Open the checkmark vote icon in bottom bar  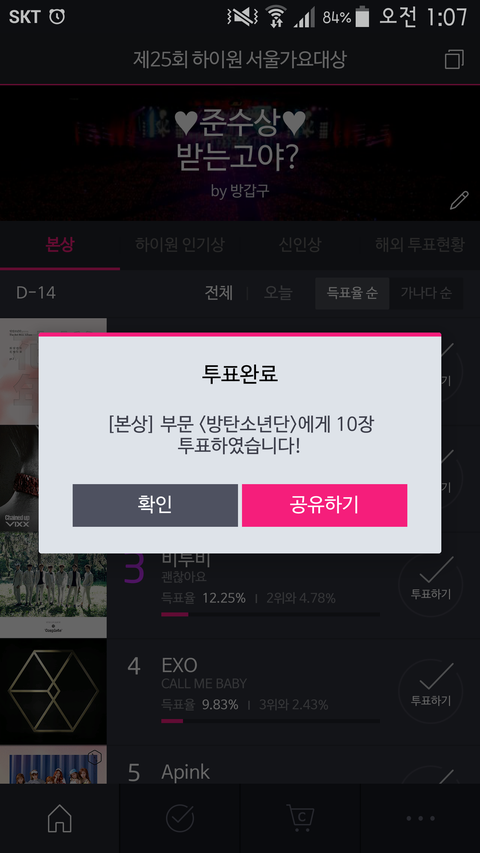(x=180, y=818)
